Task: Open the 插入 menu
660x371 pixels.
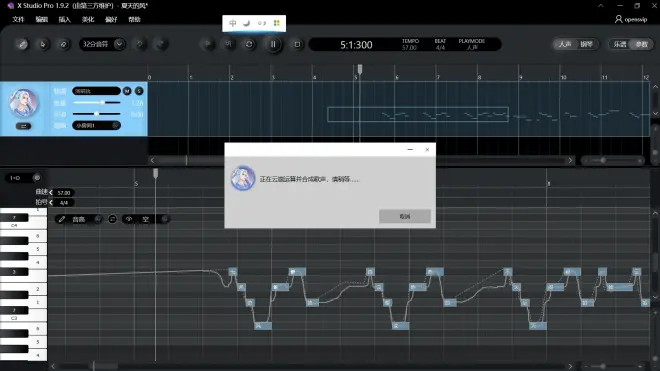Action: coord(64,19)
